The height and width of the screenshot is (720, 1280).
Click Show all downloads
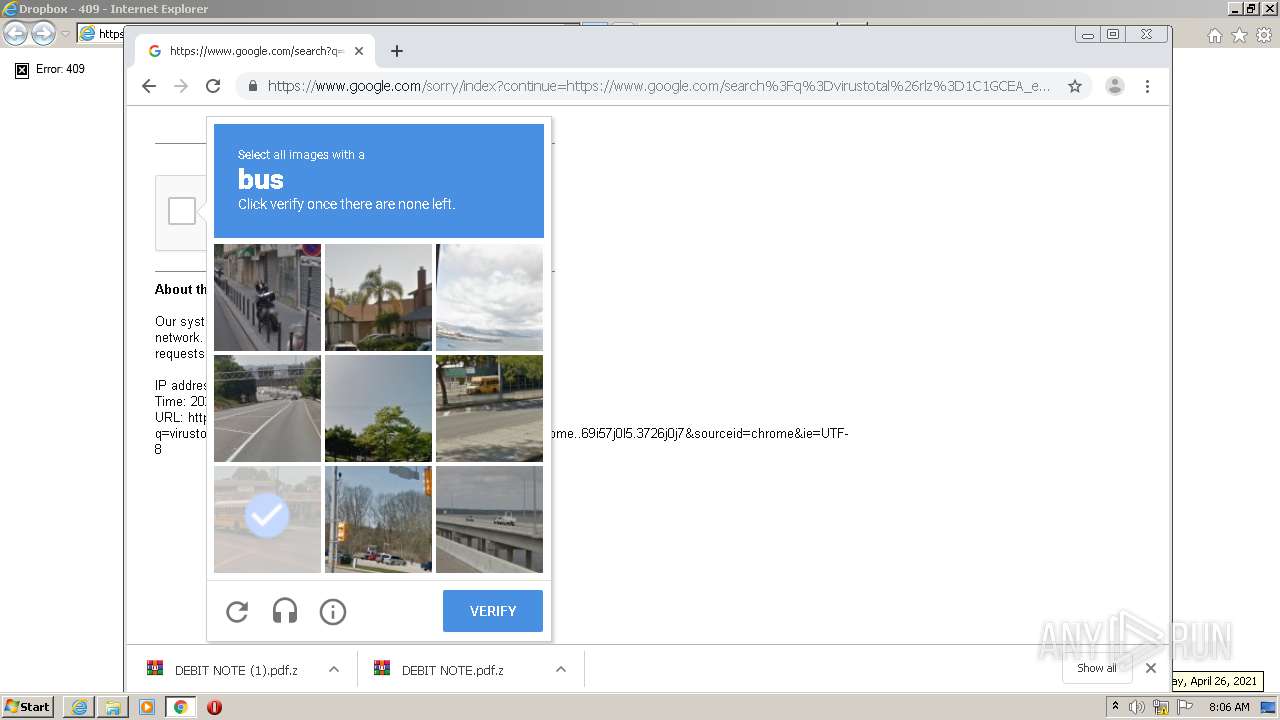pos(1097,668)
